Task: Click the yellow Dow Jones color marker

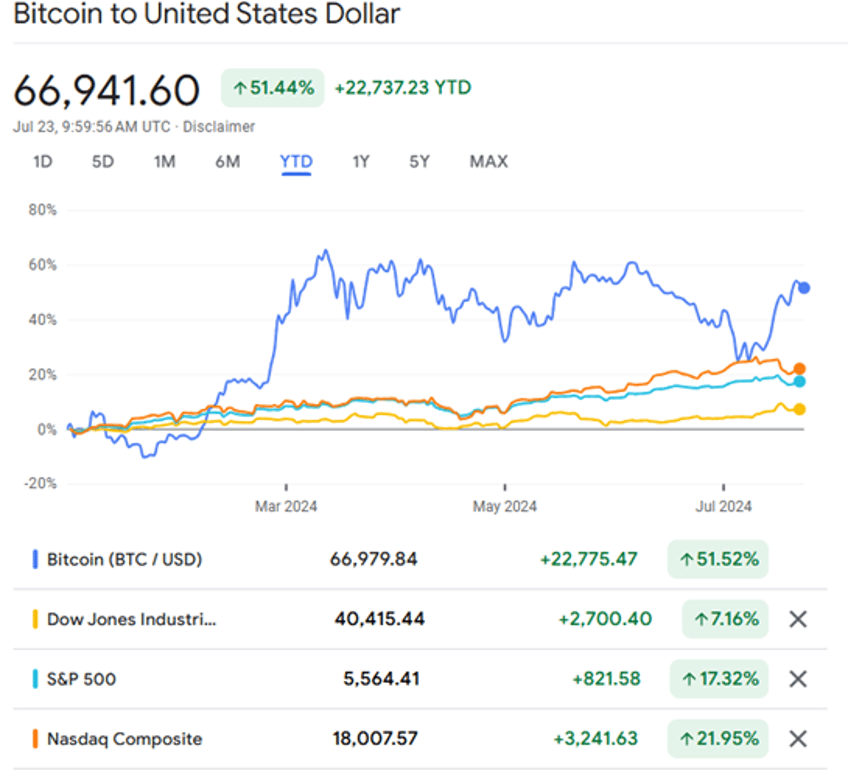Action: click(35, 619)
